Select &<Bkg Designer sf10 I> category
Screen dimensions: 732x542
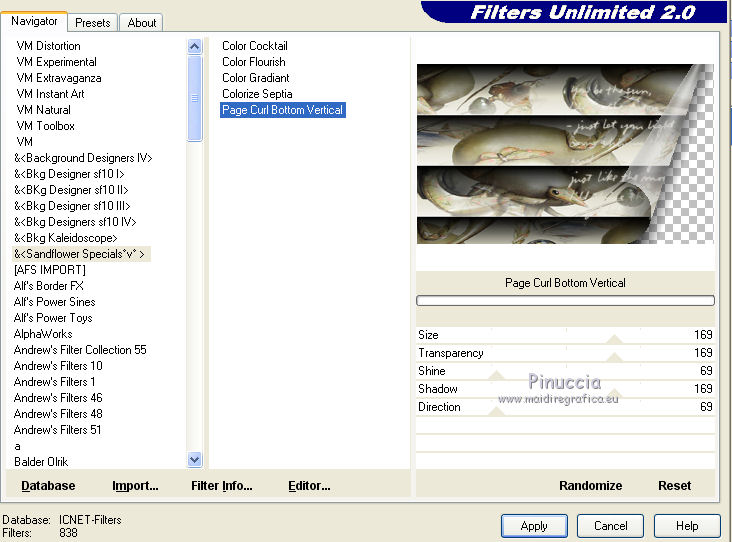pyautogui.click(x=69, y=174)
